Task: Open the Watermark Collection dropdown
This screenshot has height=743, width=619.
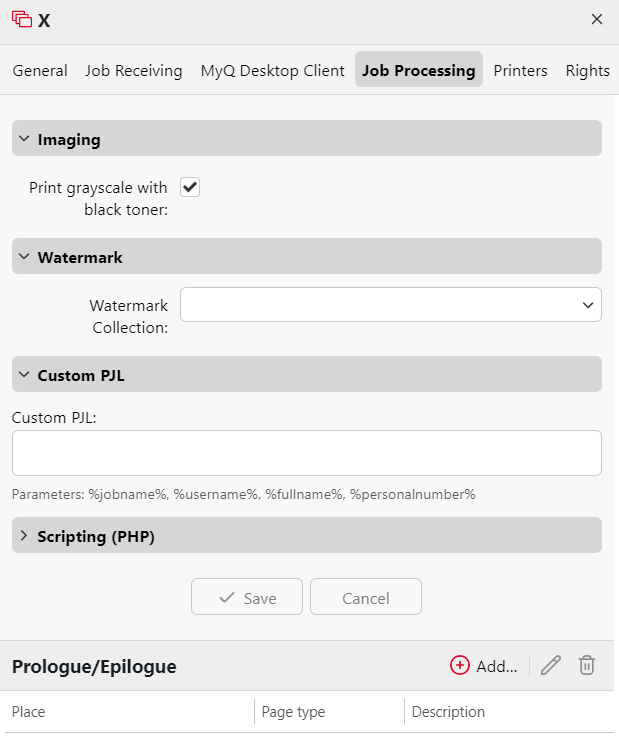Action: coord(390,305)
